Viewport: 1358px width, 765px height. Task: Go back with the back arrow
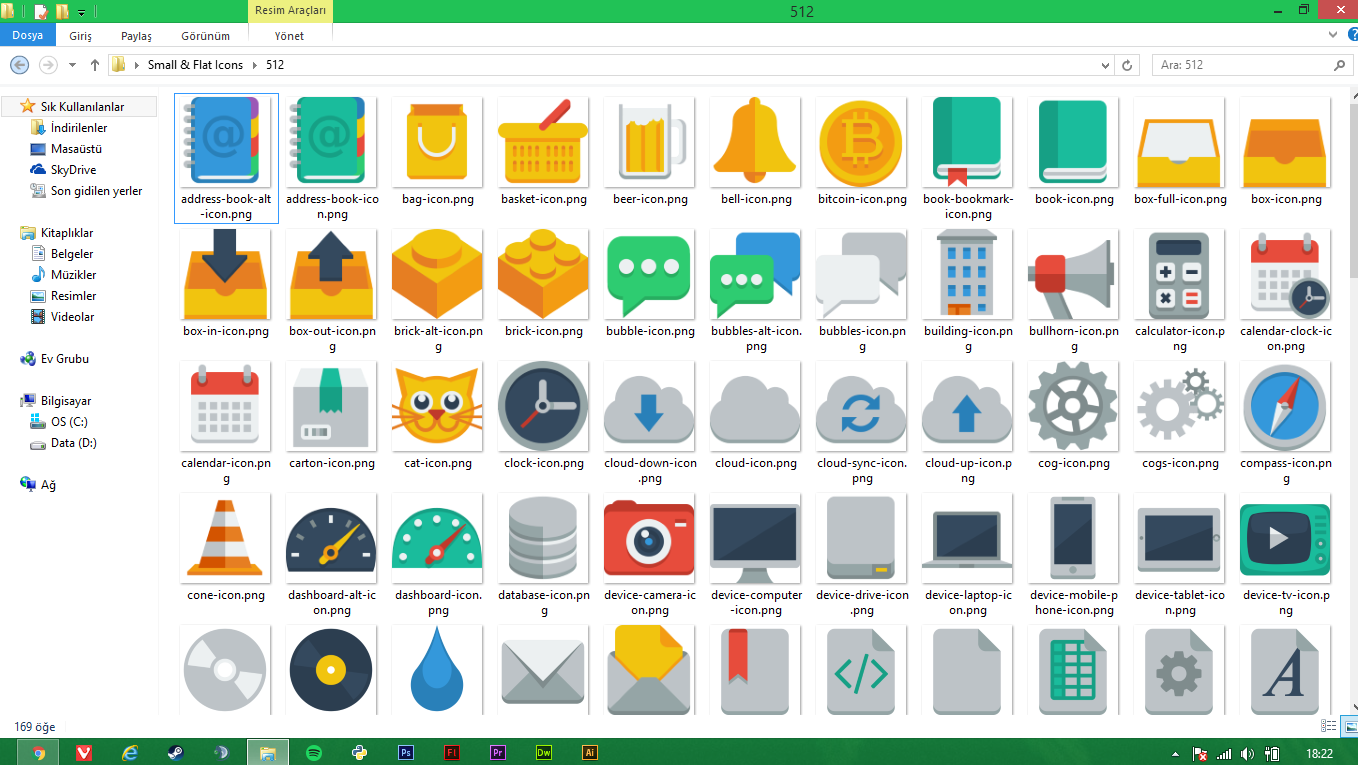[19, 65]
